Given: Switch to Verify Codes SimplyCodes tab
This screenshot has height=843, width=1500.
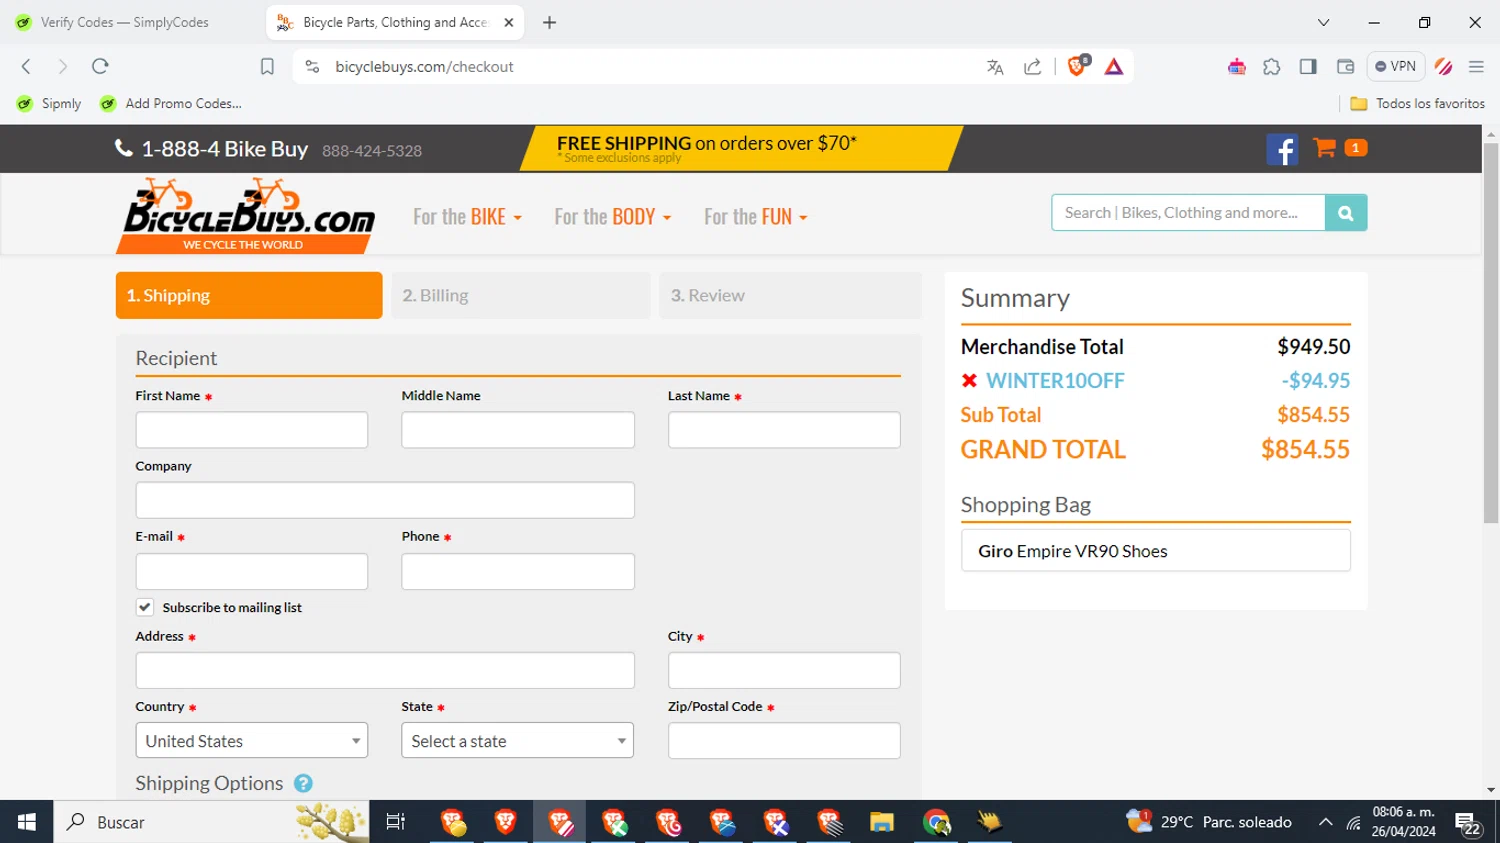Looking at the screenshot, I should [x=125, y=22].
